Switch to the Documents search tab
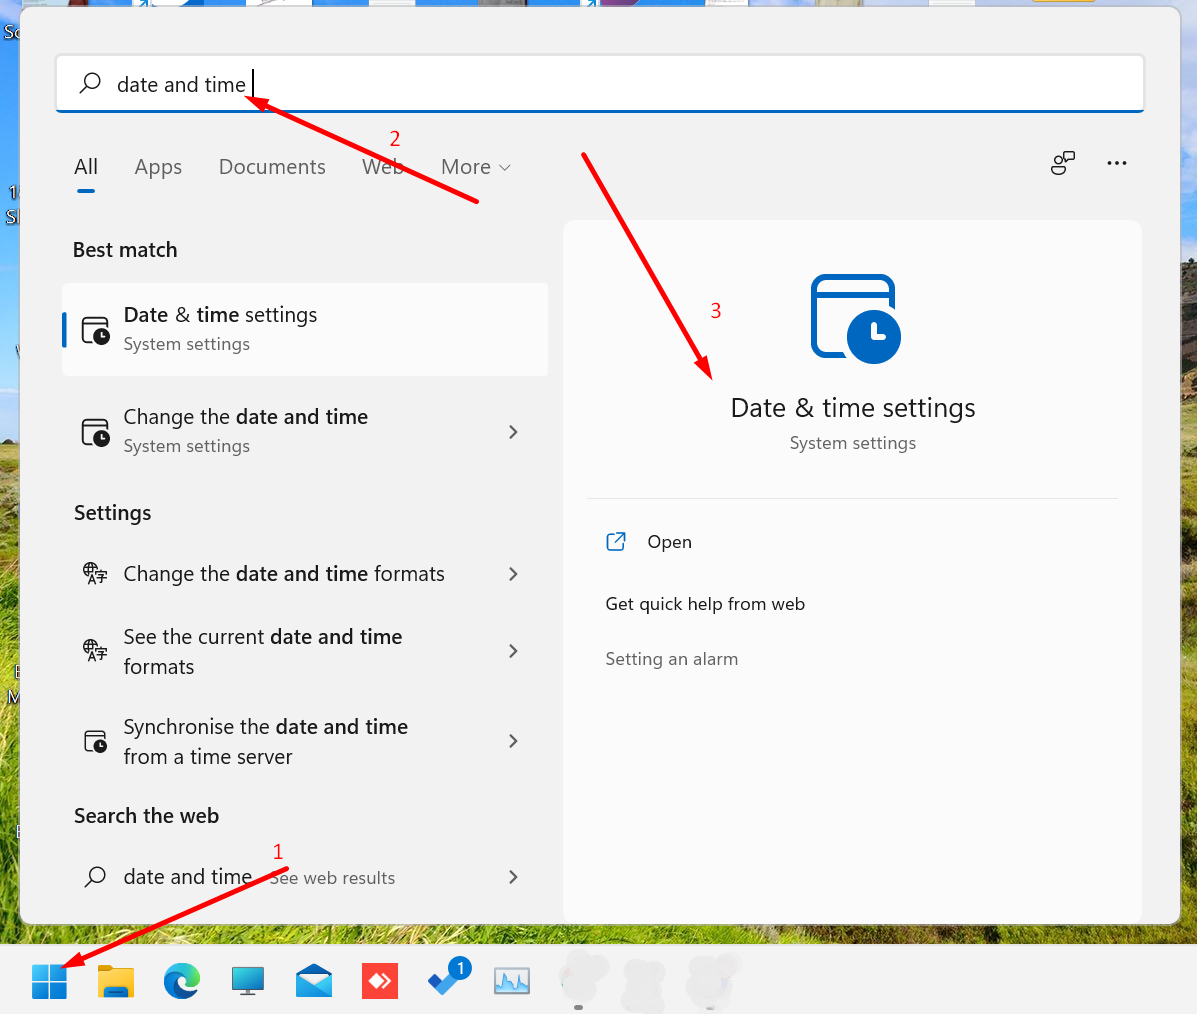1197x1014 pixels. 272,167
